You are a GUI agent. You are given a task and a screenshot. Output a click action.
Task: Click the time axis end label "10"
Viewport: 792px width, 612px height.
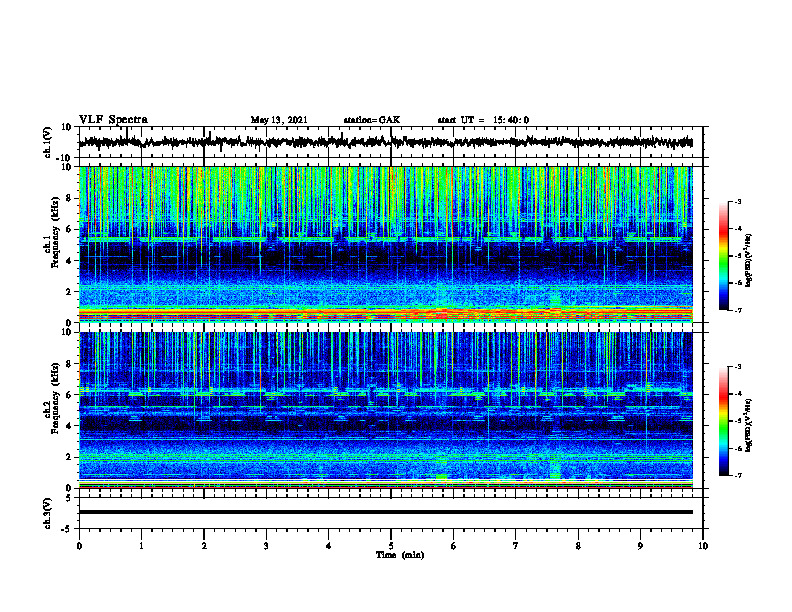coord(703,546)
